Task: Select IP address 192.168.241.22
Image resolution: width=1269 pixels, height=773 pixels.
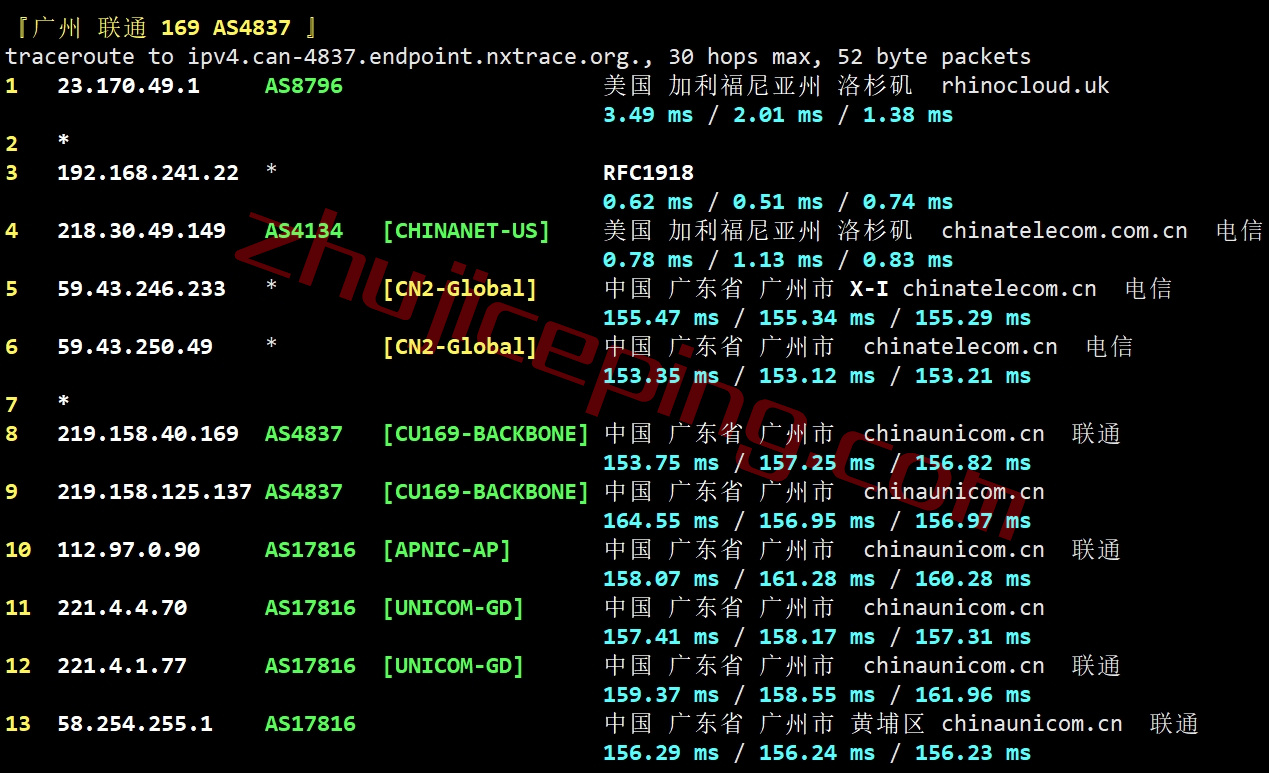Action: click(x=148, y=173)
